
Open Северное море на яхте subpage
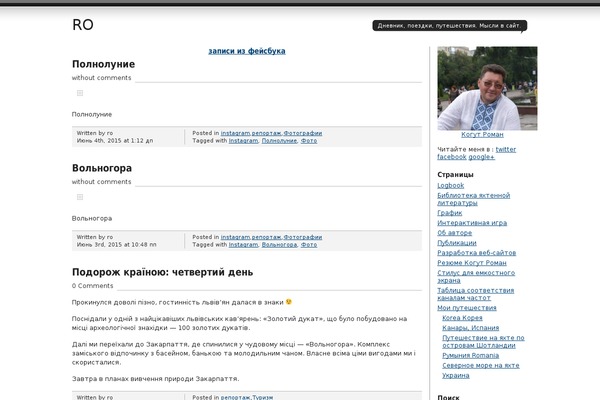pos(481,365)
